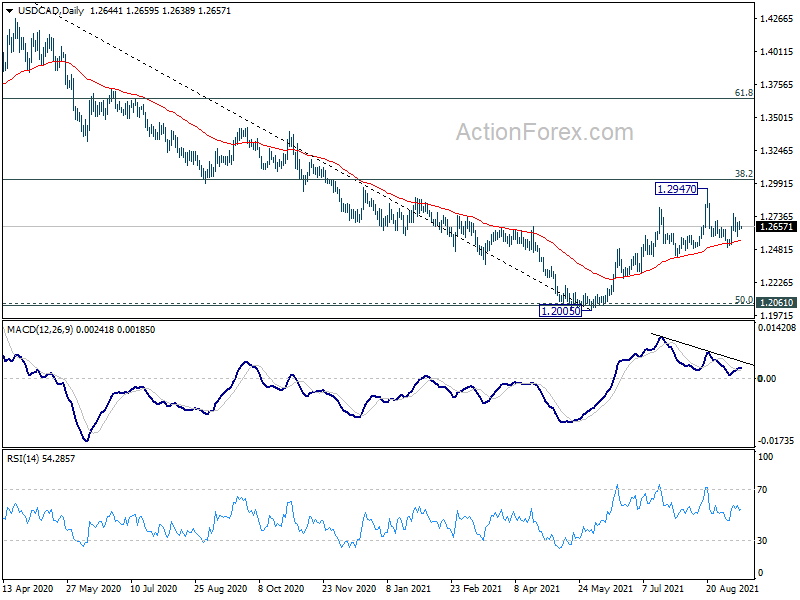
Task: Click the RSI 70 level label
Action: coord(762,489)
